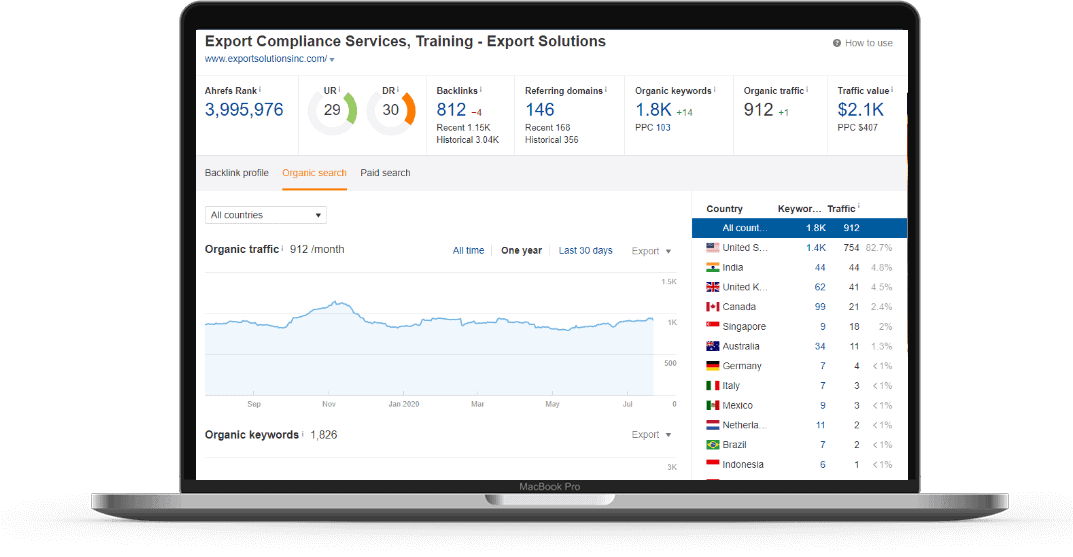Click the How to use help icon
This screenshot has width=1073, height=557.
pos(836,43)
